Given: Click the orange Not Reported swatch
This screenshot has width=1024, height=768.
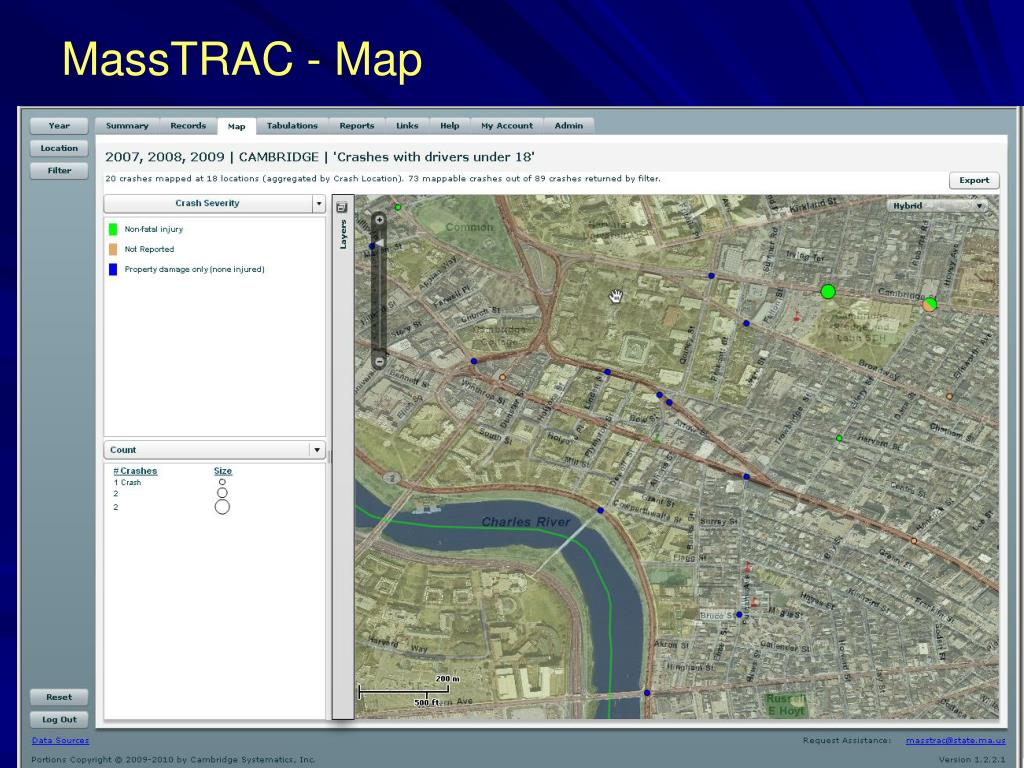Looking at the screenshot, I should tap(113, 249).
